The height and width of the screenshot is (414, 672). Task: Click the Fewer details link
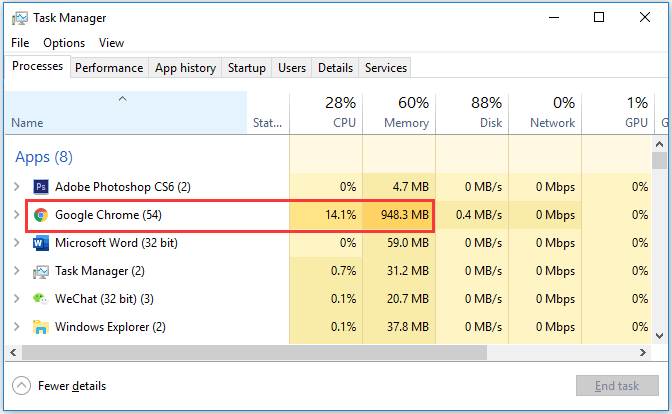(x=72, y=386)
